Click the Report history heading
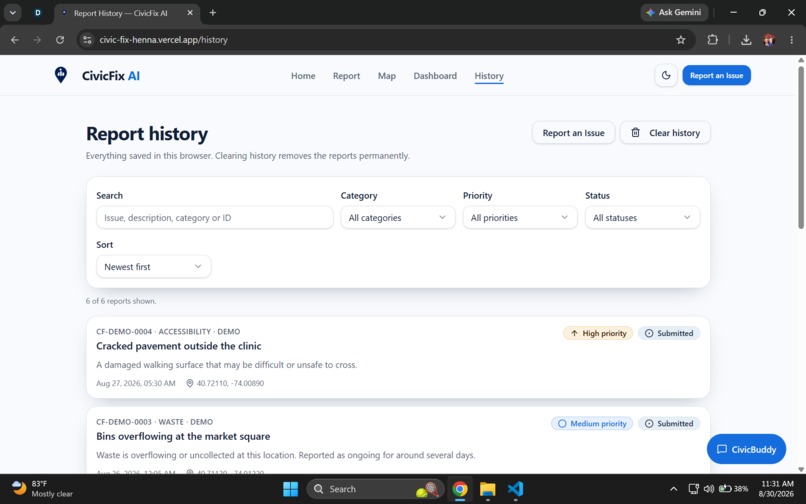The image size is (806, 504). click(147, 134)
